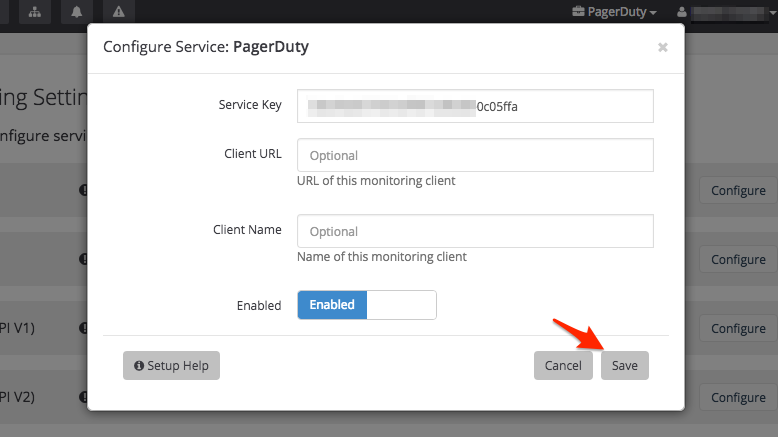Click Configure in the V1 row

coord(738,328)
